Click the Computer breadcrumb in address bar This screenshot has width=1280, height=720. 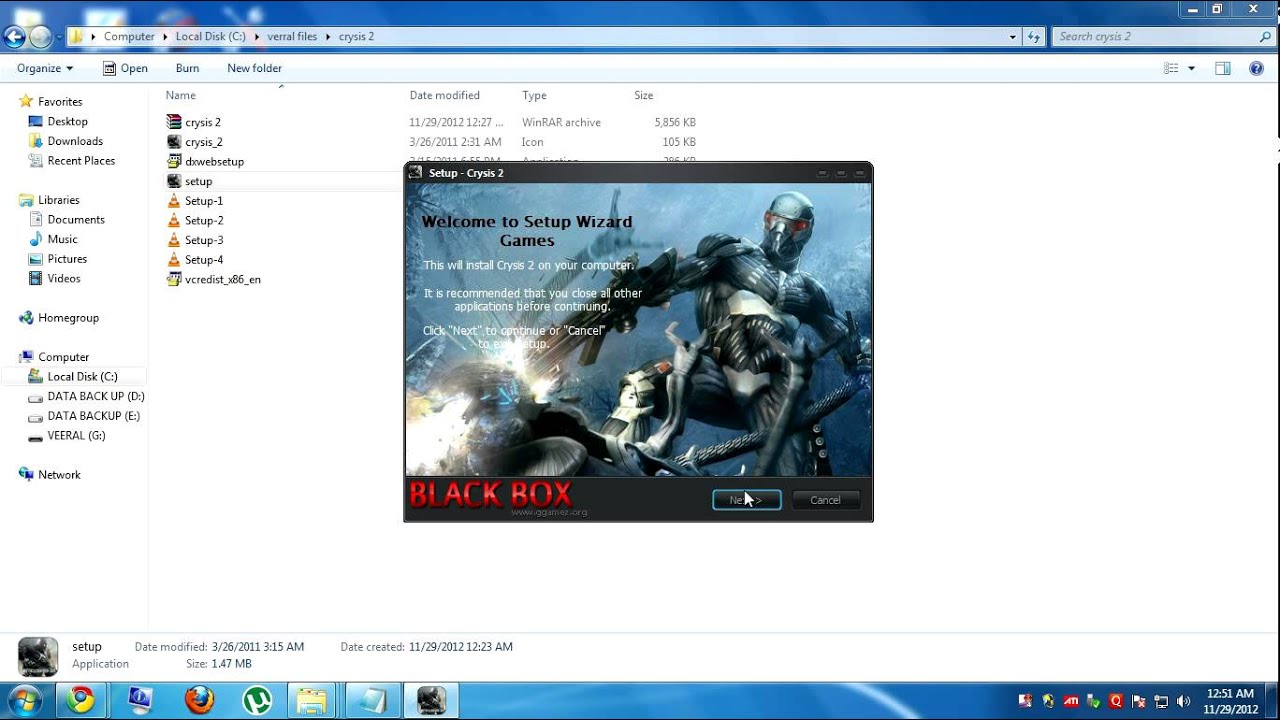129,36
